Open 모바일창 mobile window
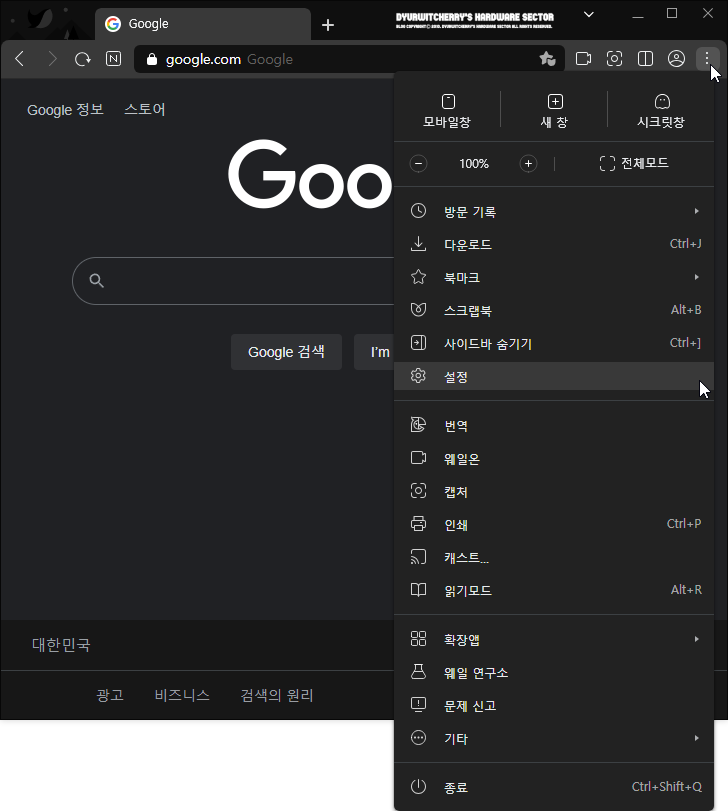The width and height of the screenshot is (728, 811). [x=447, y=111]
